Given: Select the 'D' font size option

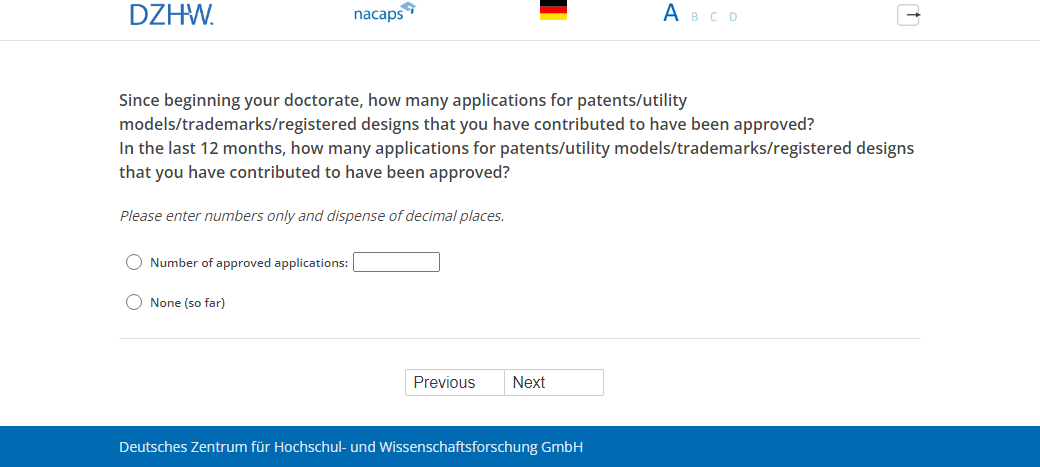Looking at the screenshot, I should [x=733, y=17].
